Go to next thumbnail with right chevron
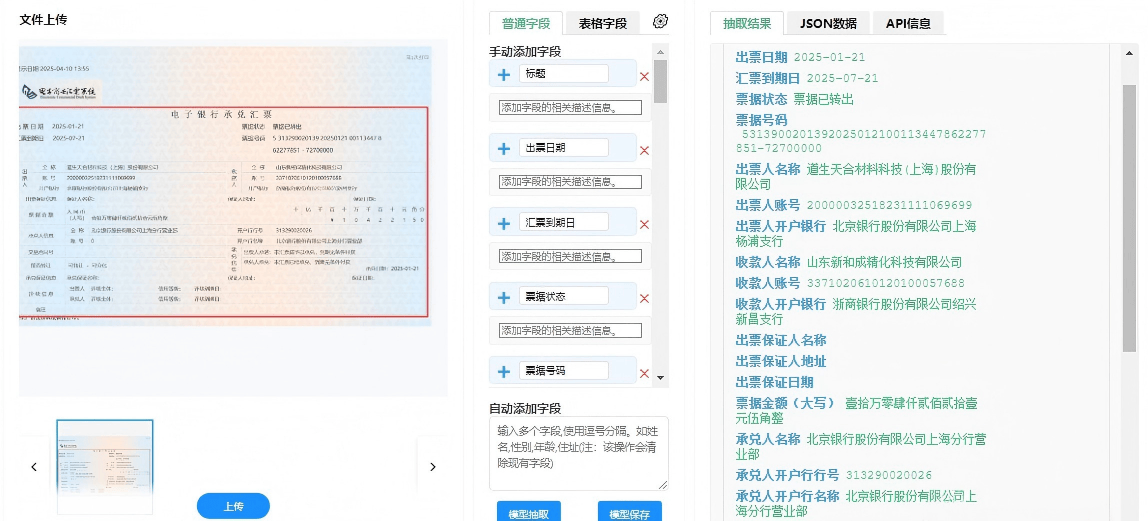This screenshot has height=521, width=1148. (433, 467)
